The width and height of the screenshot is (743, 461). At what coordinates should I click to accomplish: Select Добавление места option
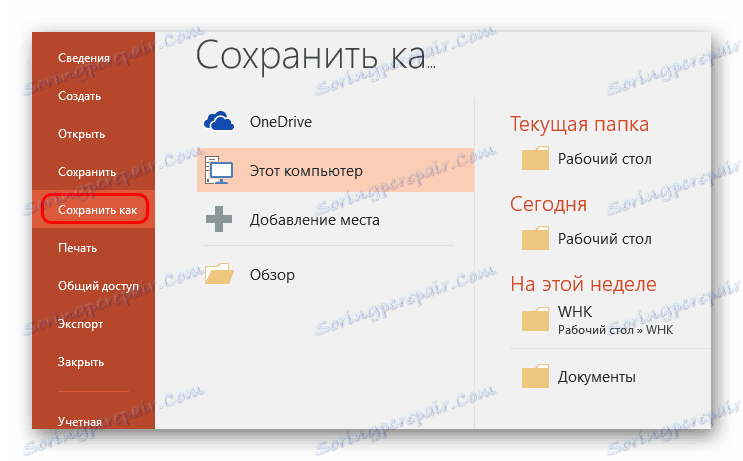point(315,220)
